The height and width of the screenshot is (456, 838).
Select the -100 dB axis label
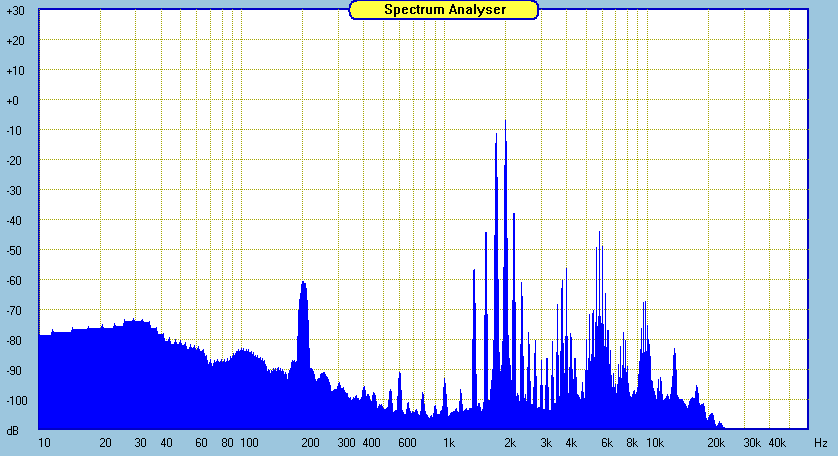coord(17,400)
